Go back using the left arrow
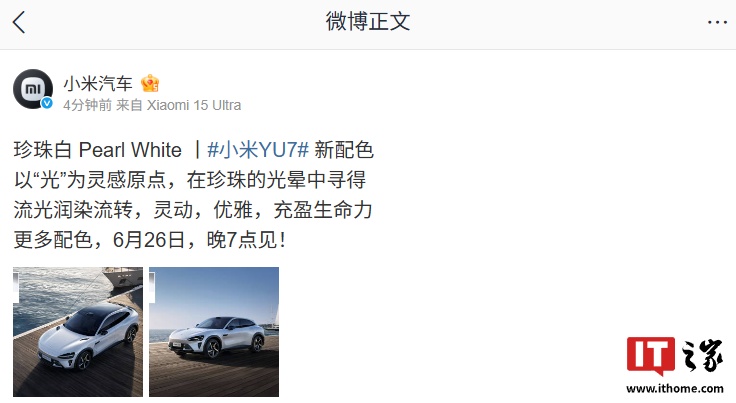 tap(19, 23)
